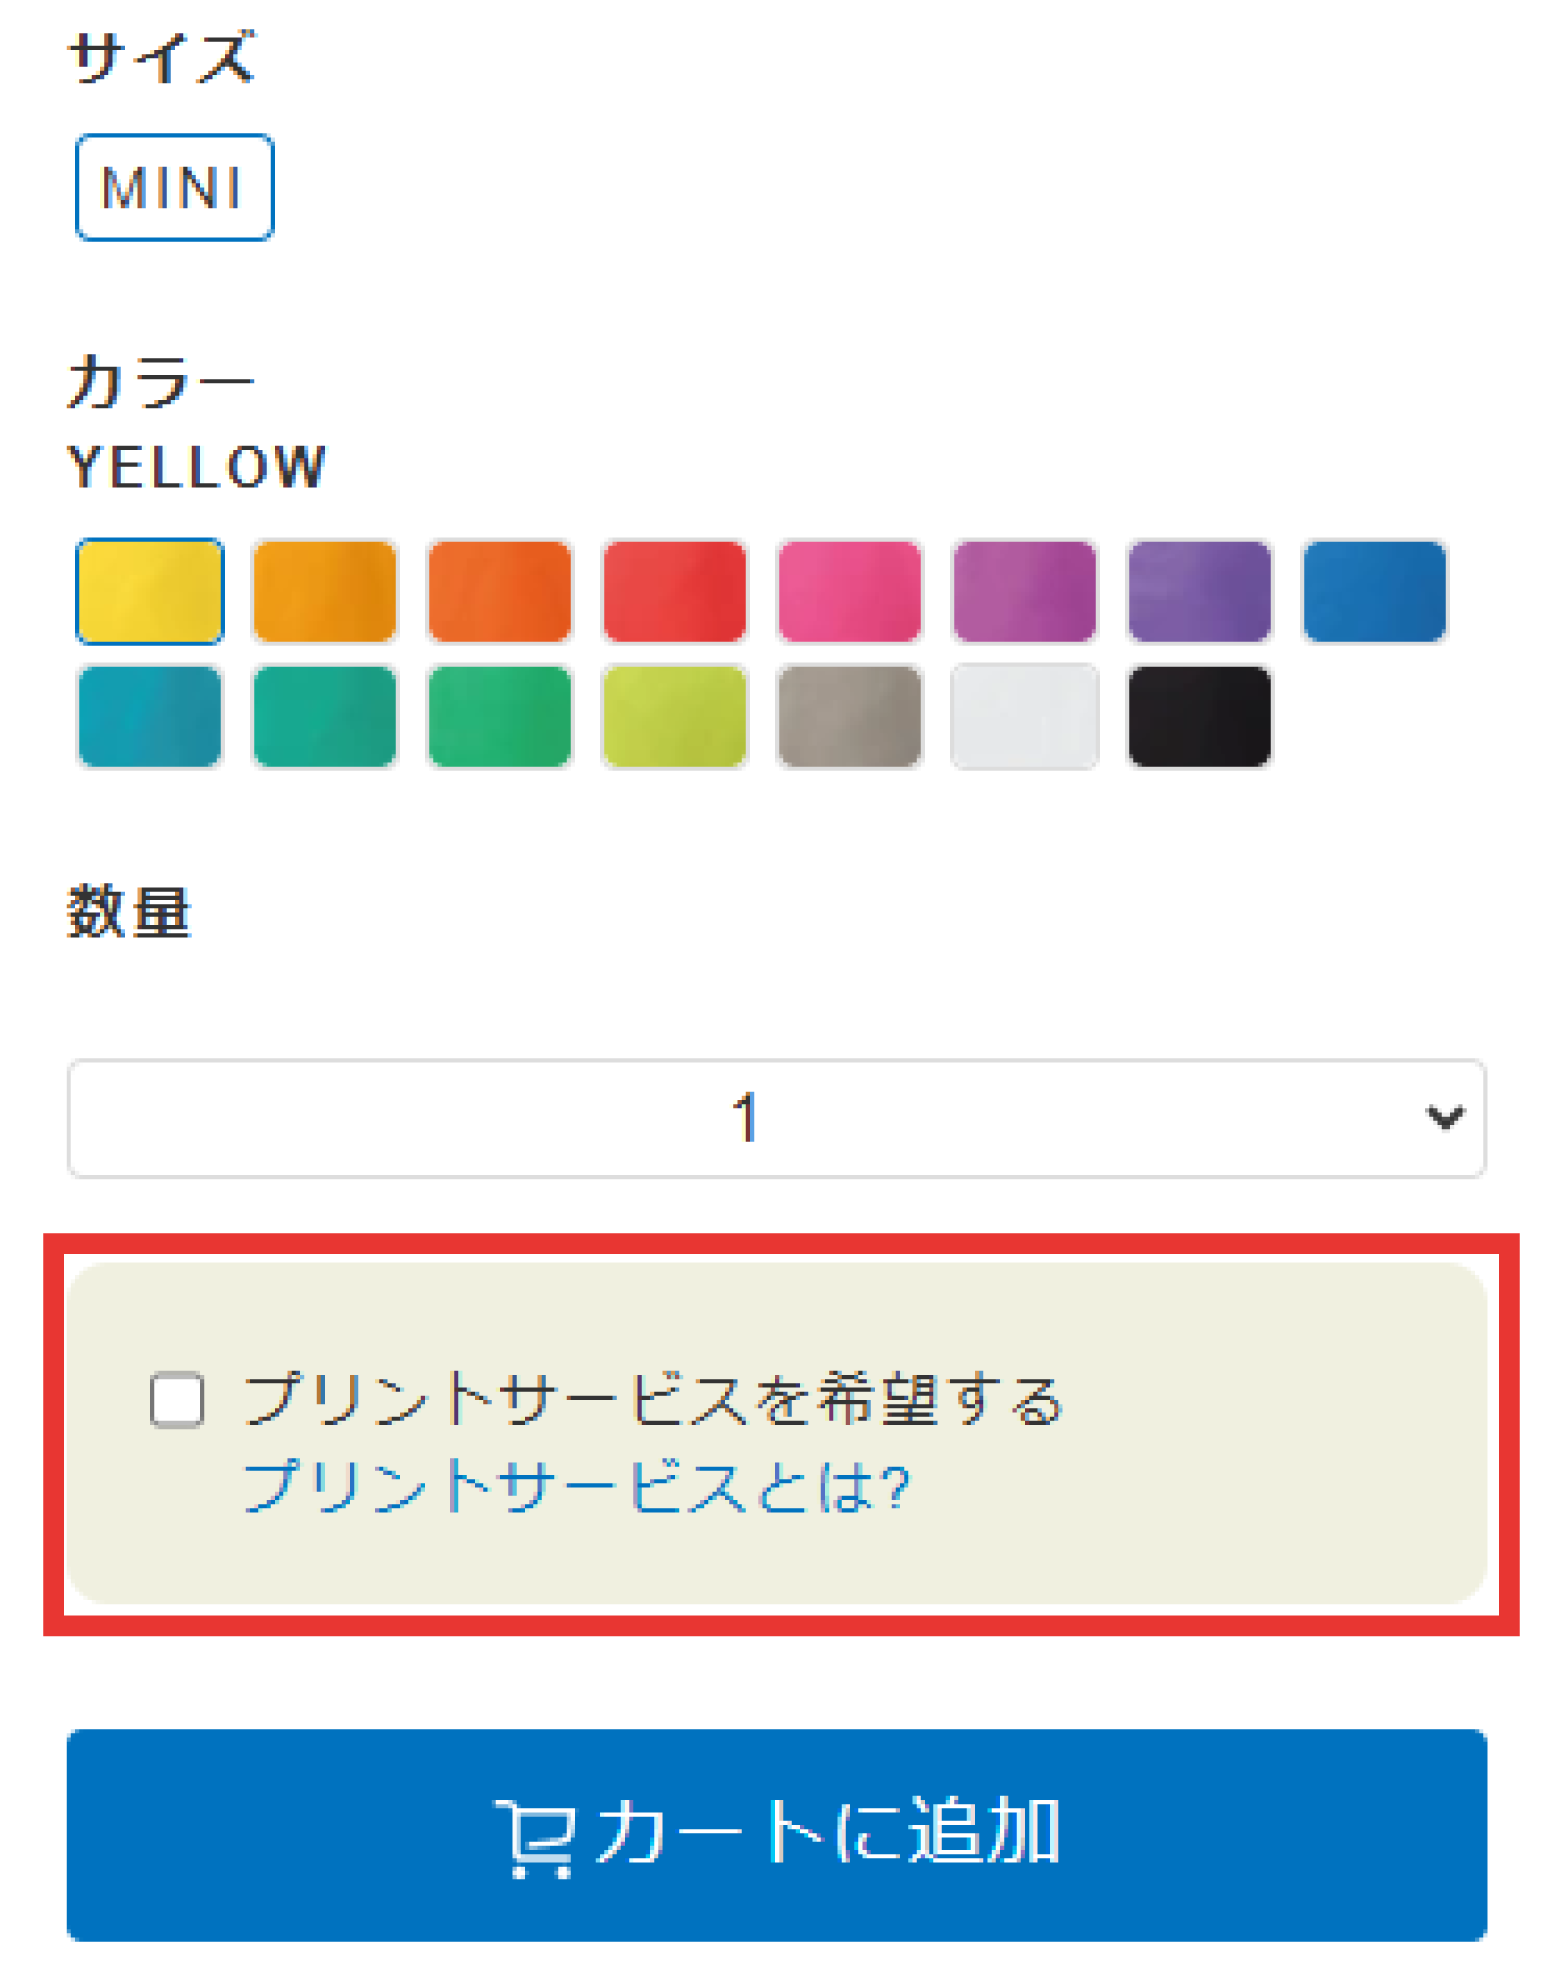
Task: Select the green color swatch
Action: [x=499, y=716]
